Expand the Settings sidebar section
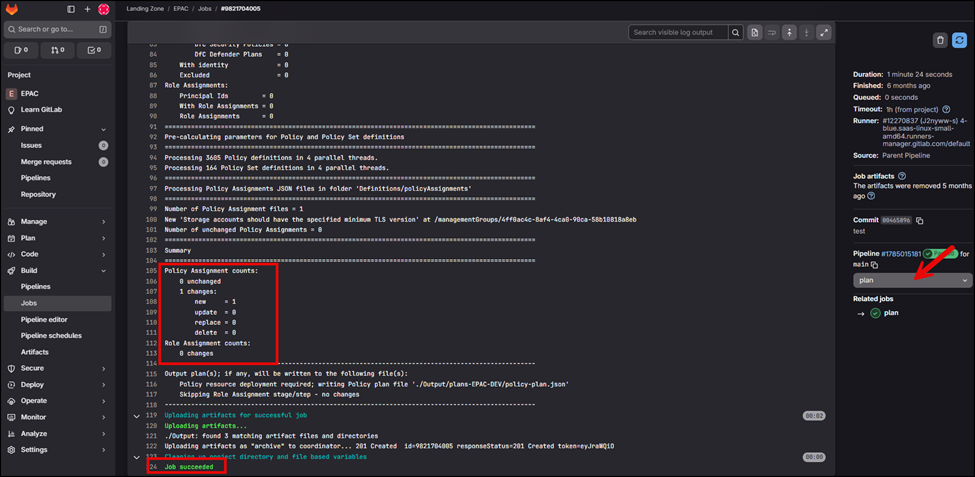 58,450
